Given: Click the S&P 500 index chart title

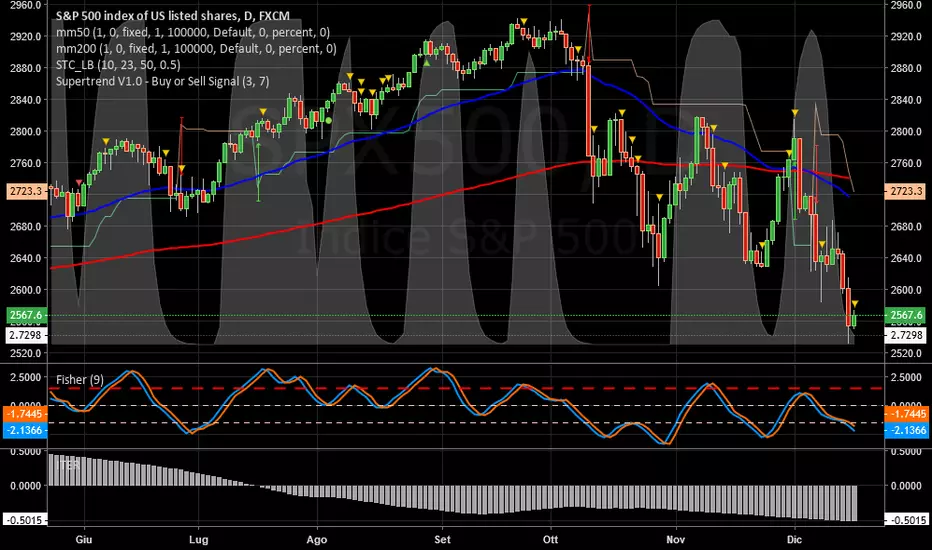Looking at the screenshot, I should tap(173, 16).
